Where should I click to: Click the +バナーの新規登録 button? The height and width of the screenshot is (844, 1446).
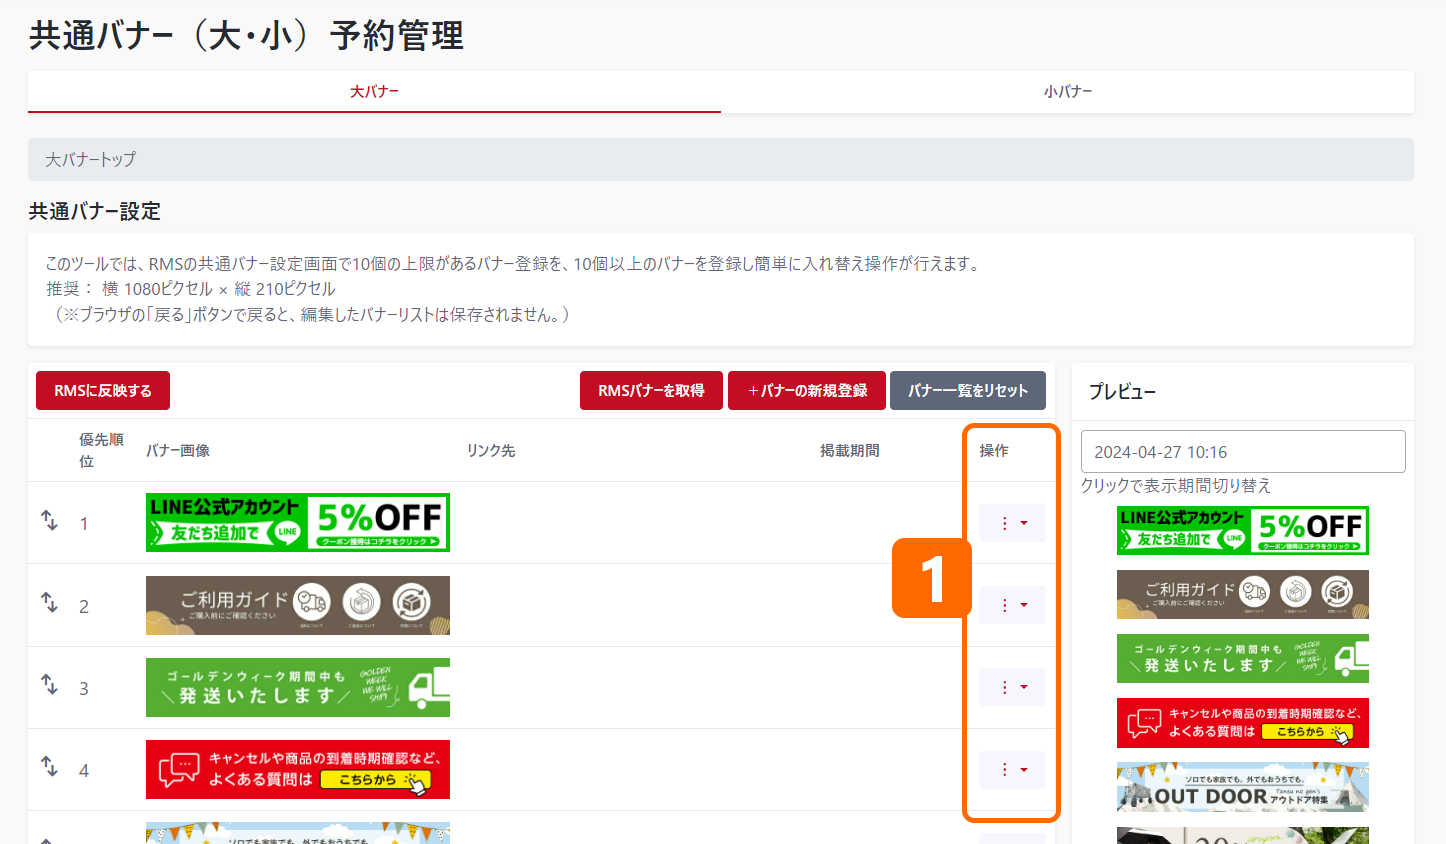(x=807, y=391)
